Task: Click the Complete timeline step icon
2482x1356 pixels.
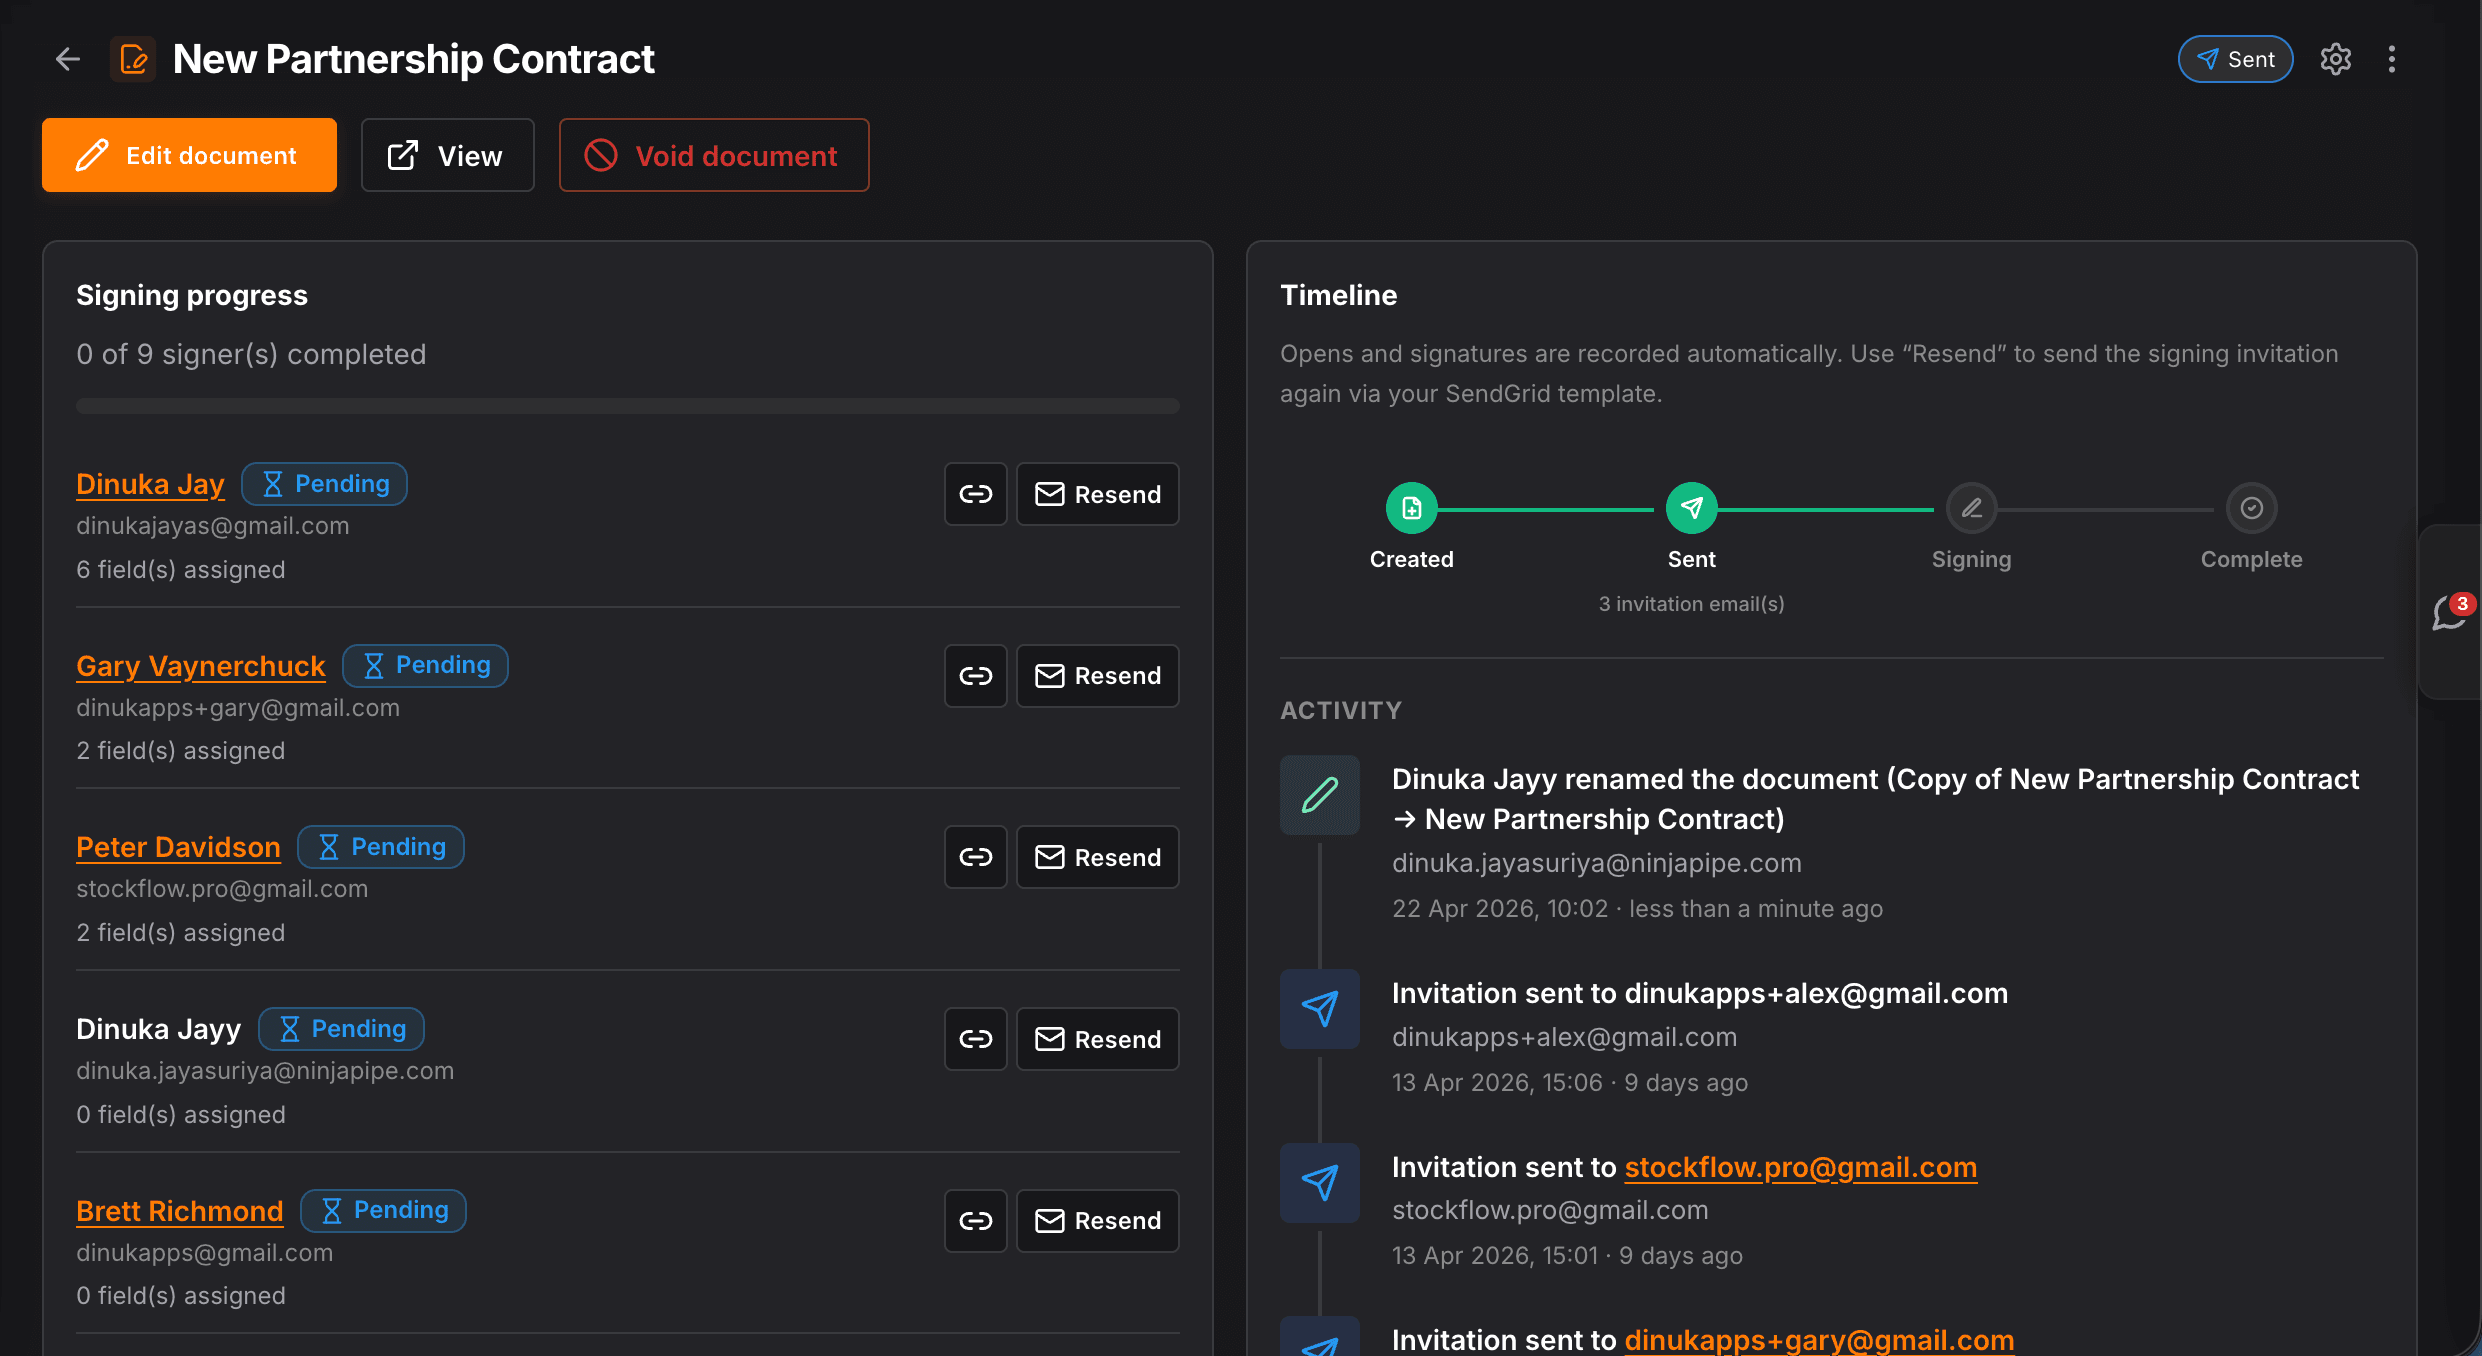Action: pos(2251,508)
